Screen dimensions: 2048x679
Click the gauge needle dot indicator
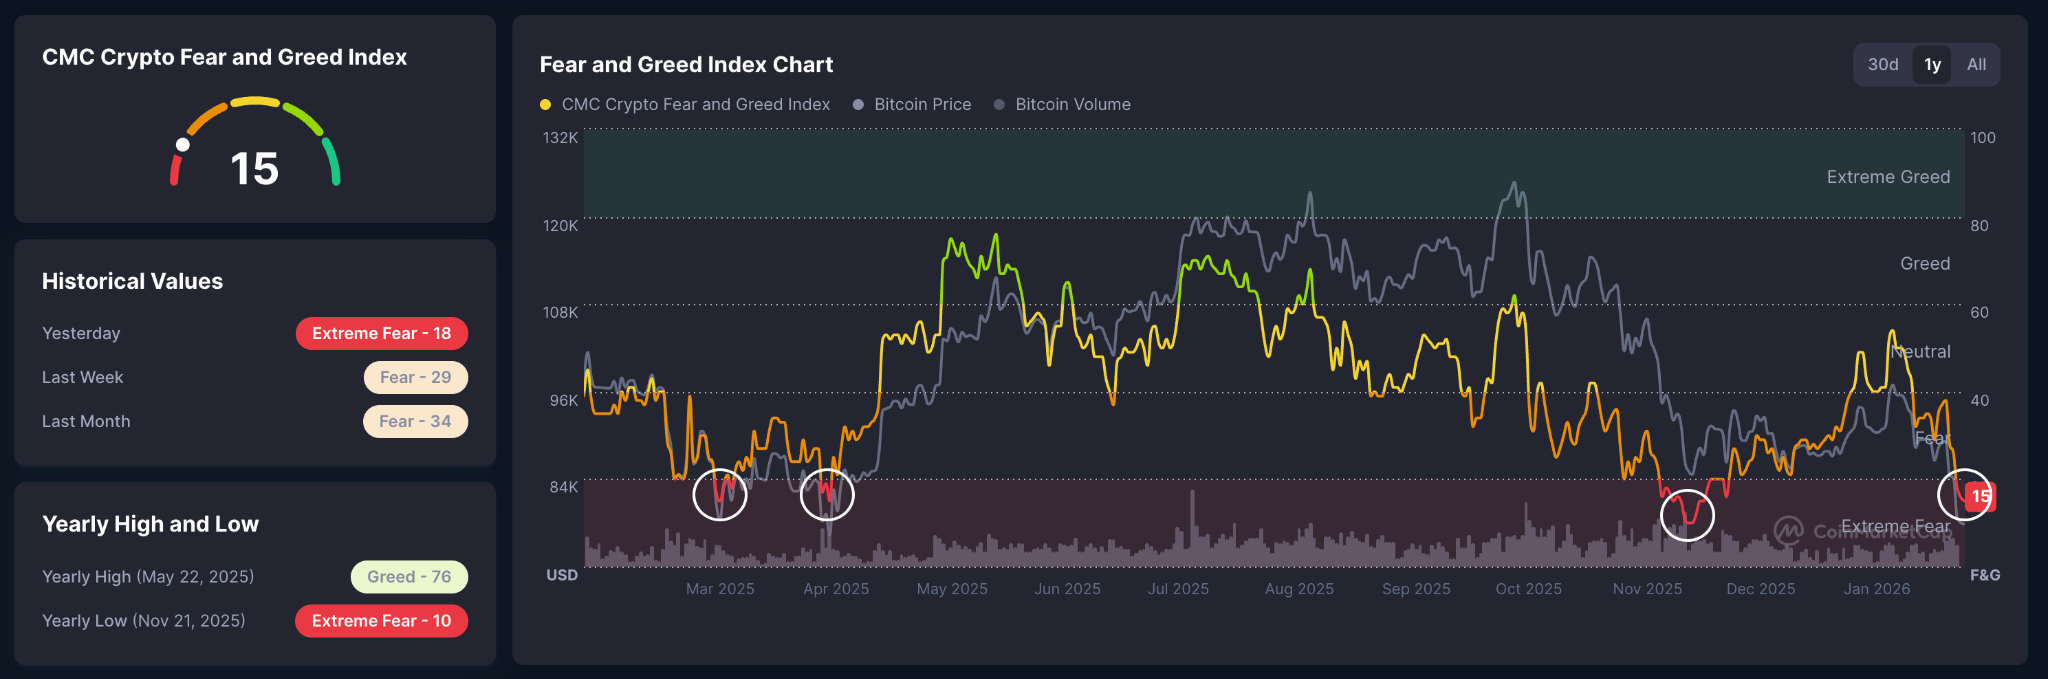[x=182, y=145]
